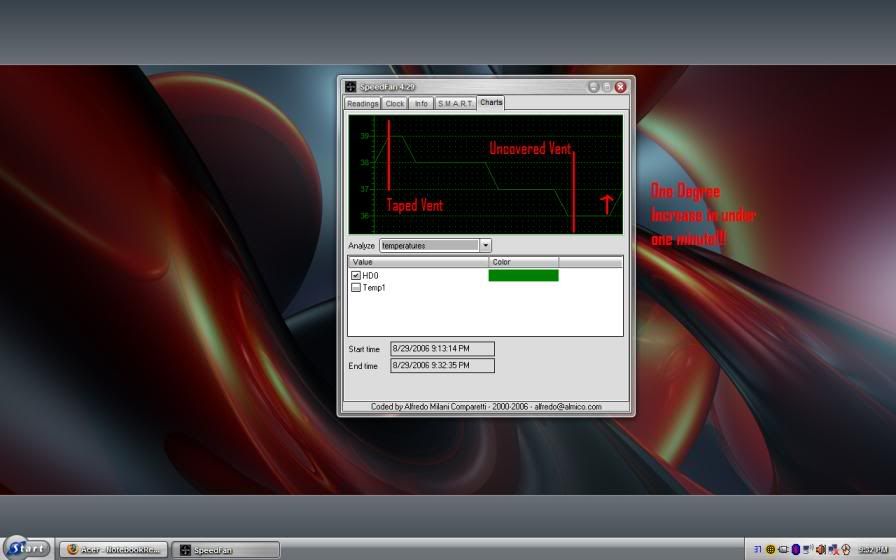The image size is (896, 560).
Task: Switch to the Readings tab
Action: point(362,103)
